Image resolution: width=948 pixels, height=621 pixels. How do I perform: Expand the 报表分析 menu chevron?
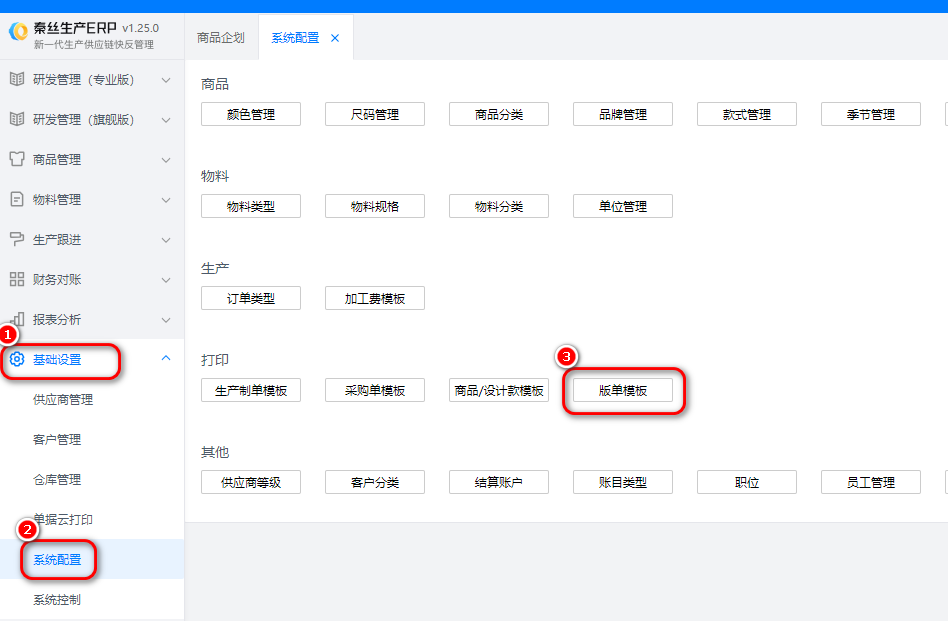166,319
